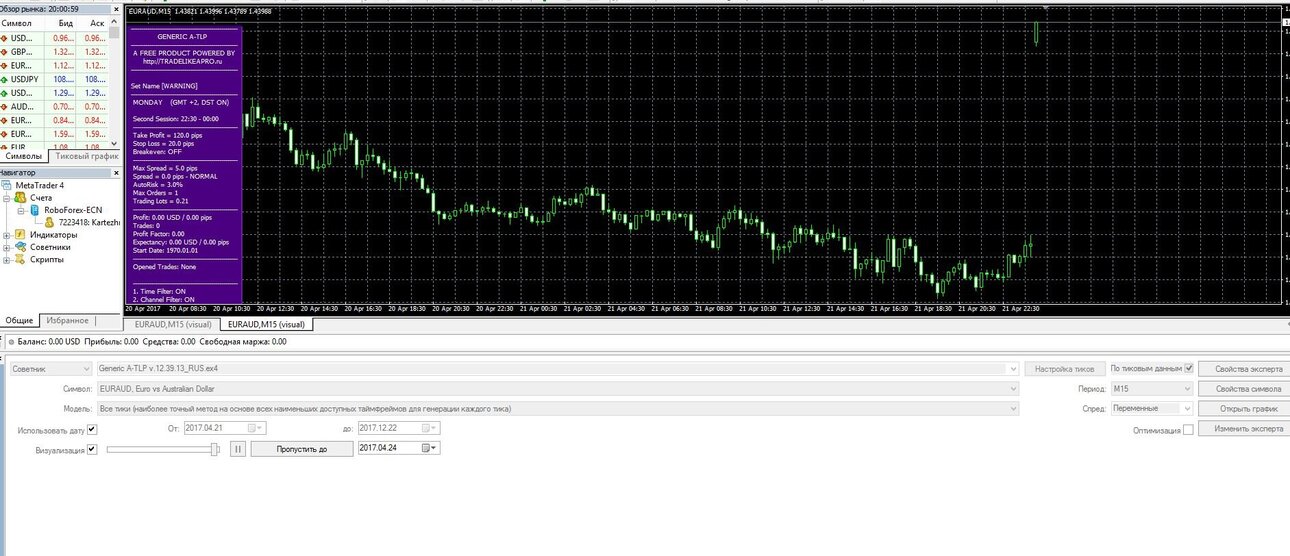1290x556 pixels.
Task: Click the Индикаторы indicators icon
Action: [20, 235]
